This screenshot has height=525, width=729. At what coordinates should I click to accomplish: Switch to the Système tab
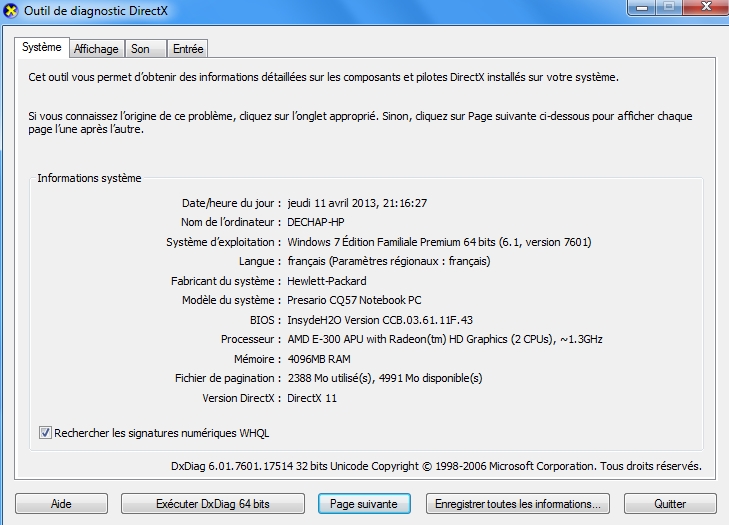[42, 47]
